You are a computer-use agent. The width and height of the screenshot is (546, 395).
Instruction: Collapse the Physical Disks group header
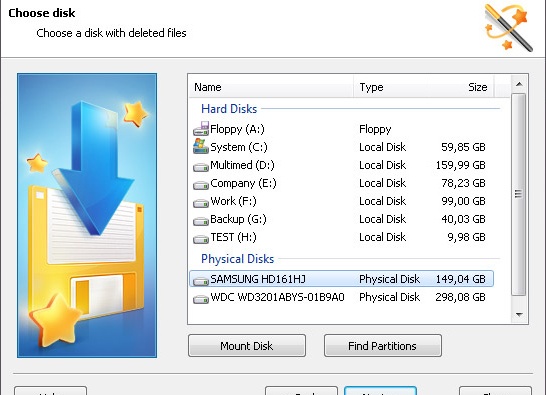(x=237, y=259)
